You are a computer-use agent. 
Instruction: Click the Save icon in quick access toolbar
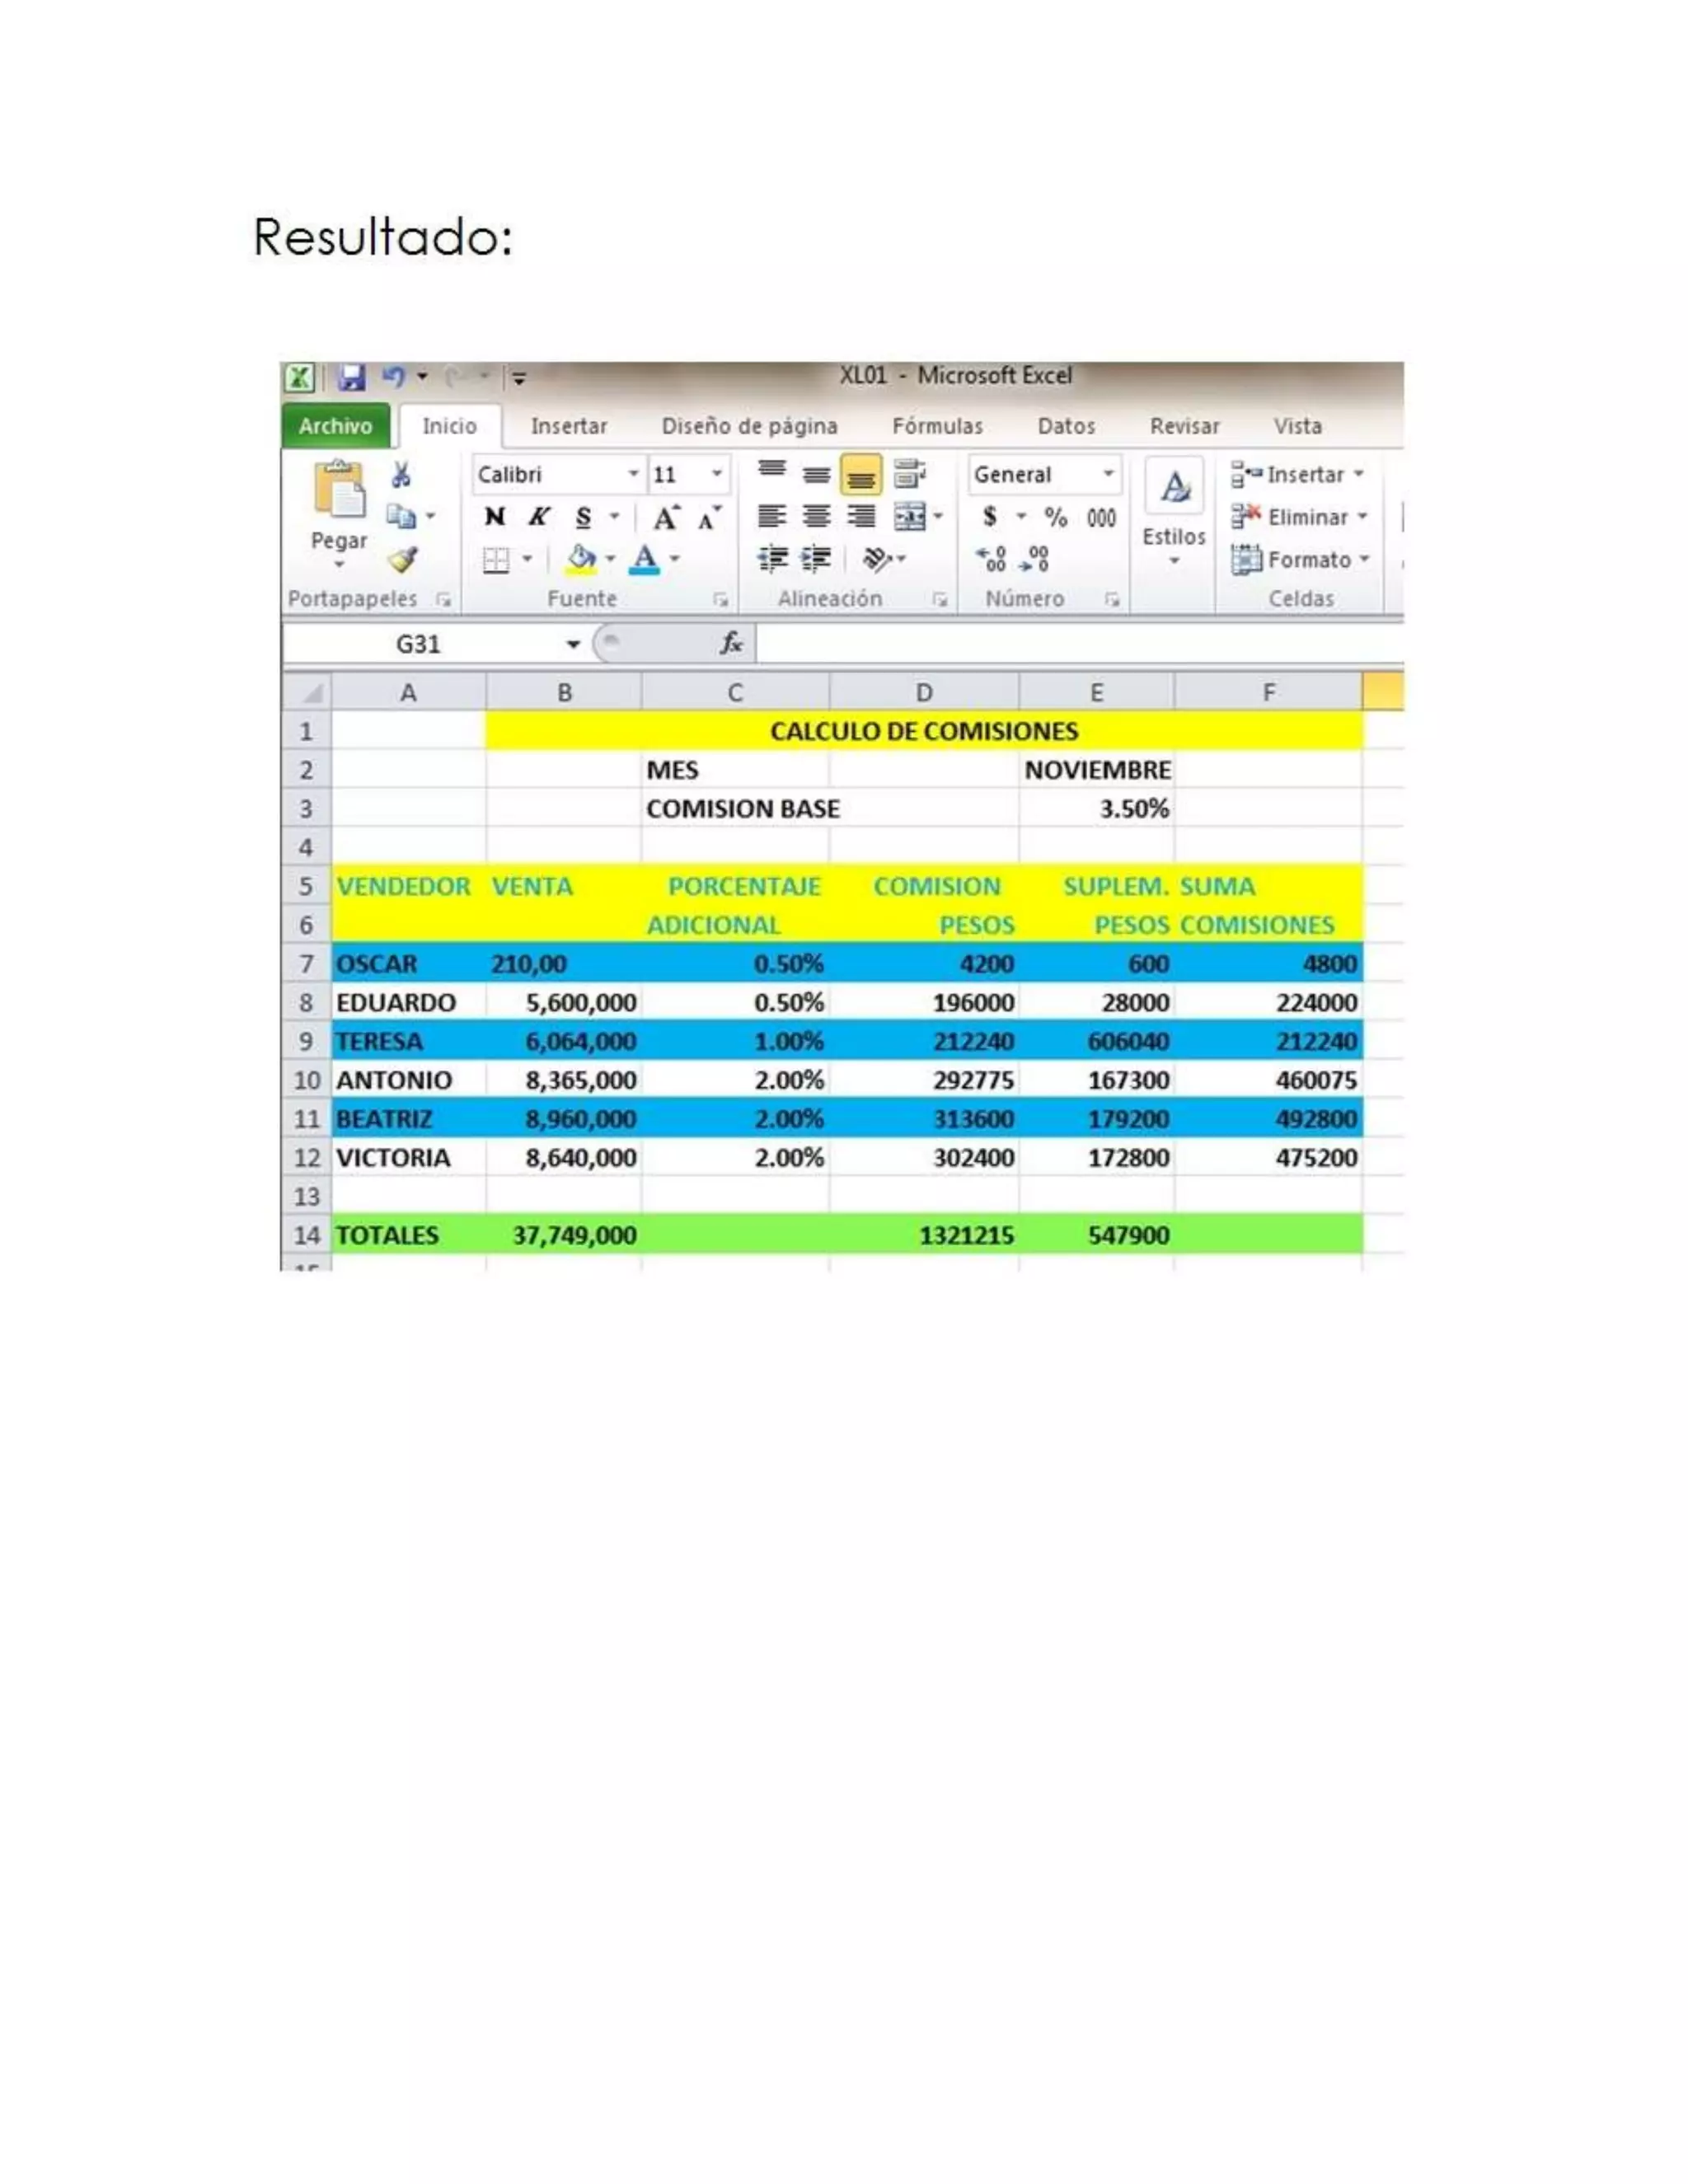tap(351, 377)
